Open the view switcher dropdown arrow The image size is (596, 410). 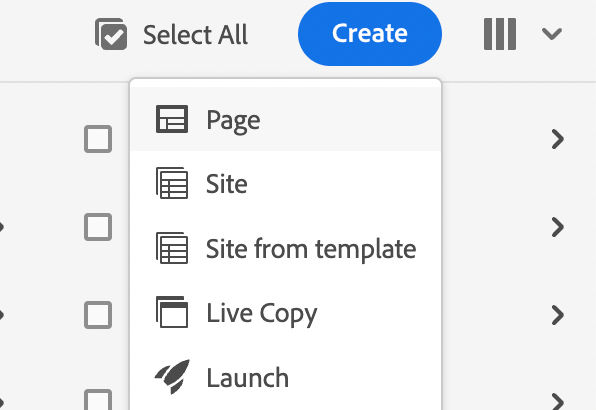[552, 34]
